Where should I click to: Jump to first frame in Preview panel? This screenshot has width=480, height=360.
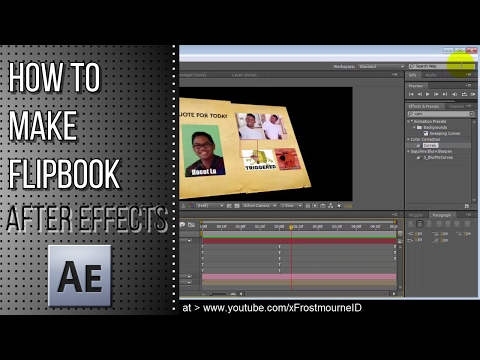(x=411, y=94)
